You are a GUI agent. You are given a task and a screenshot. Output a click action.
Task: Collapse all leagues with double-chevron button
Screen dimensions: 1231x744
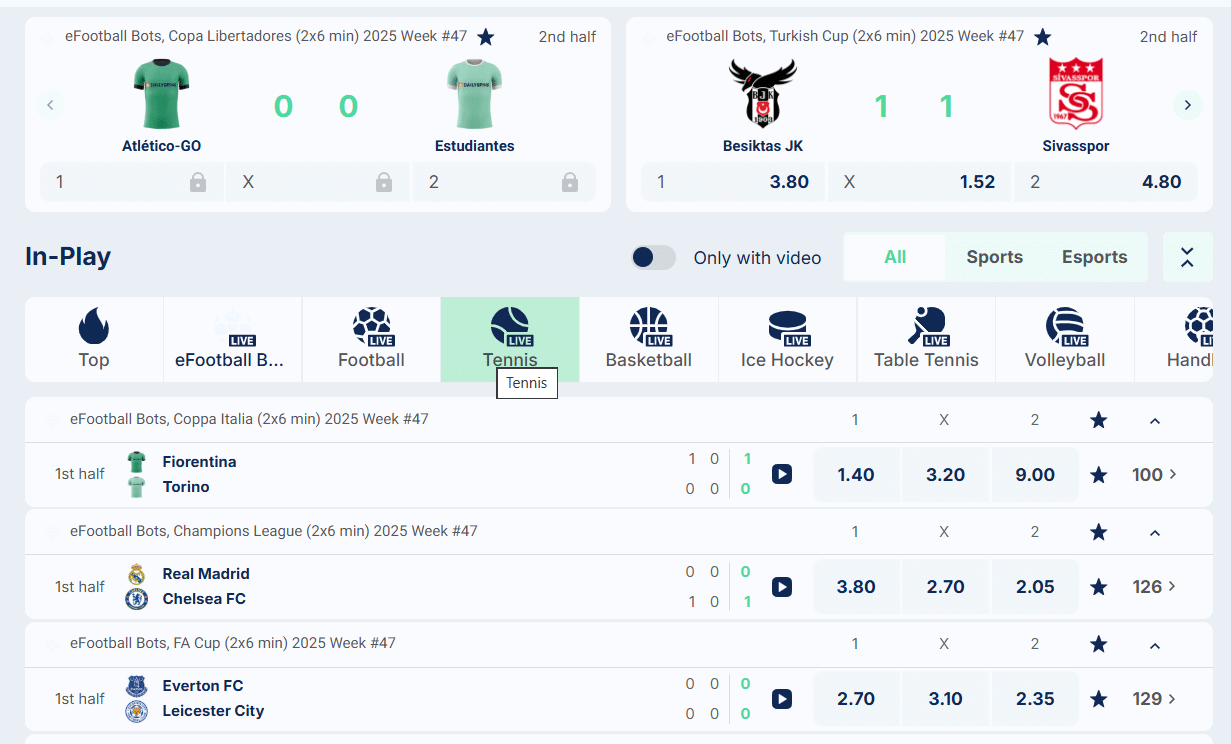1187,257
